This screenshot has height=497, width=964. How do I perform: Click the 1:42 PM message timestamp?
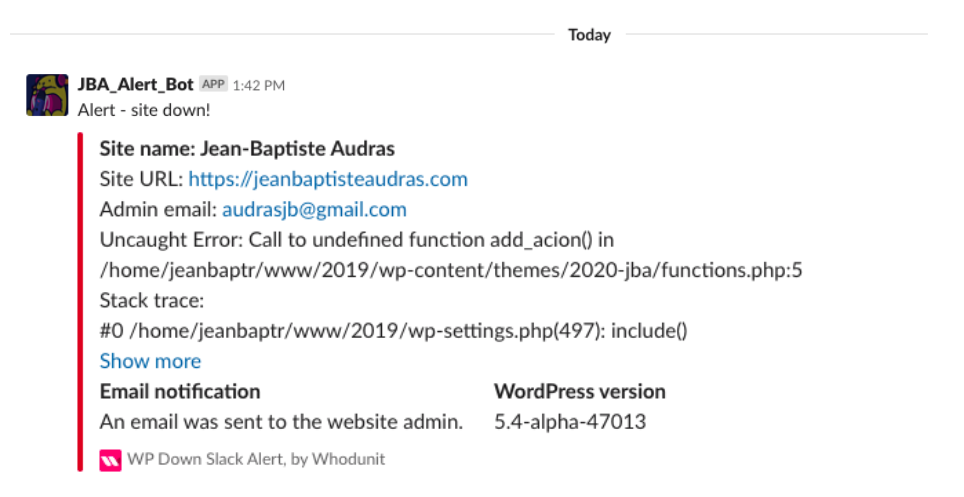259,85
